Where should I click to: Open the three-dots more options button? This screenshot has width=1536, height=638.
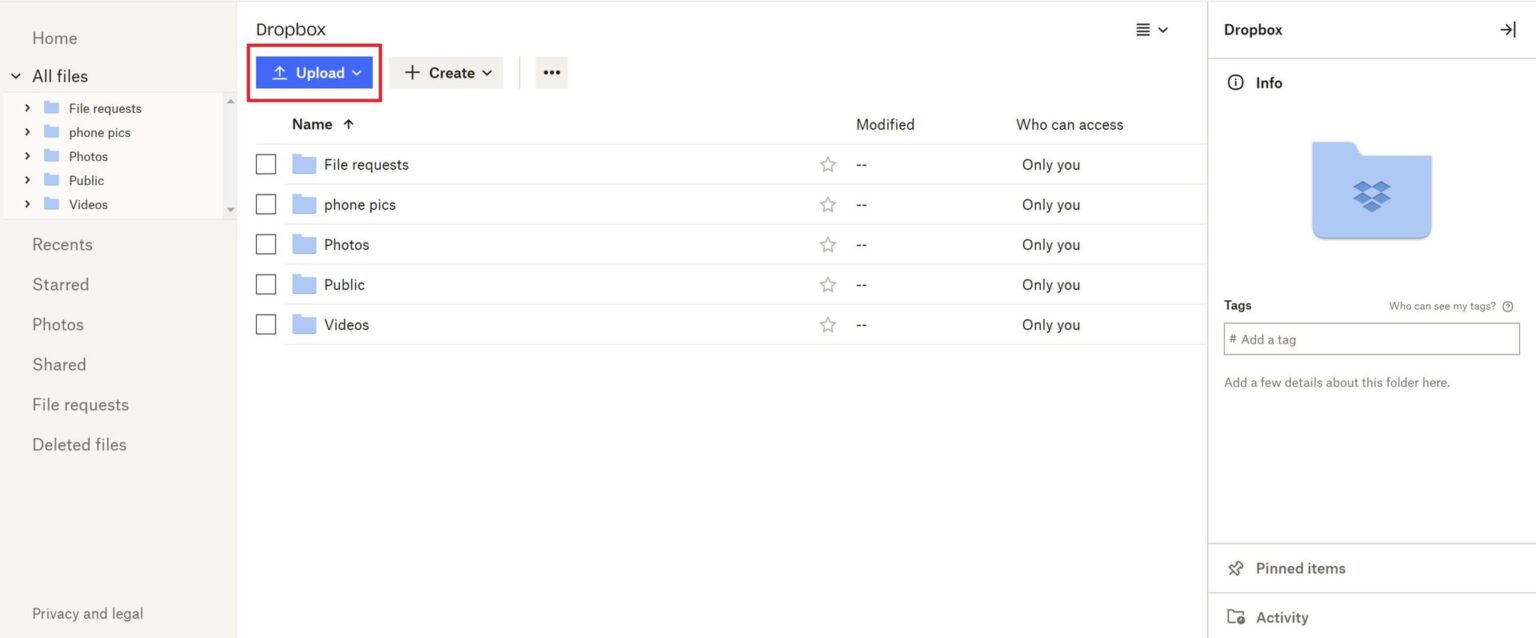551,73
